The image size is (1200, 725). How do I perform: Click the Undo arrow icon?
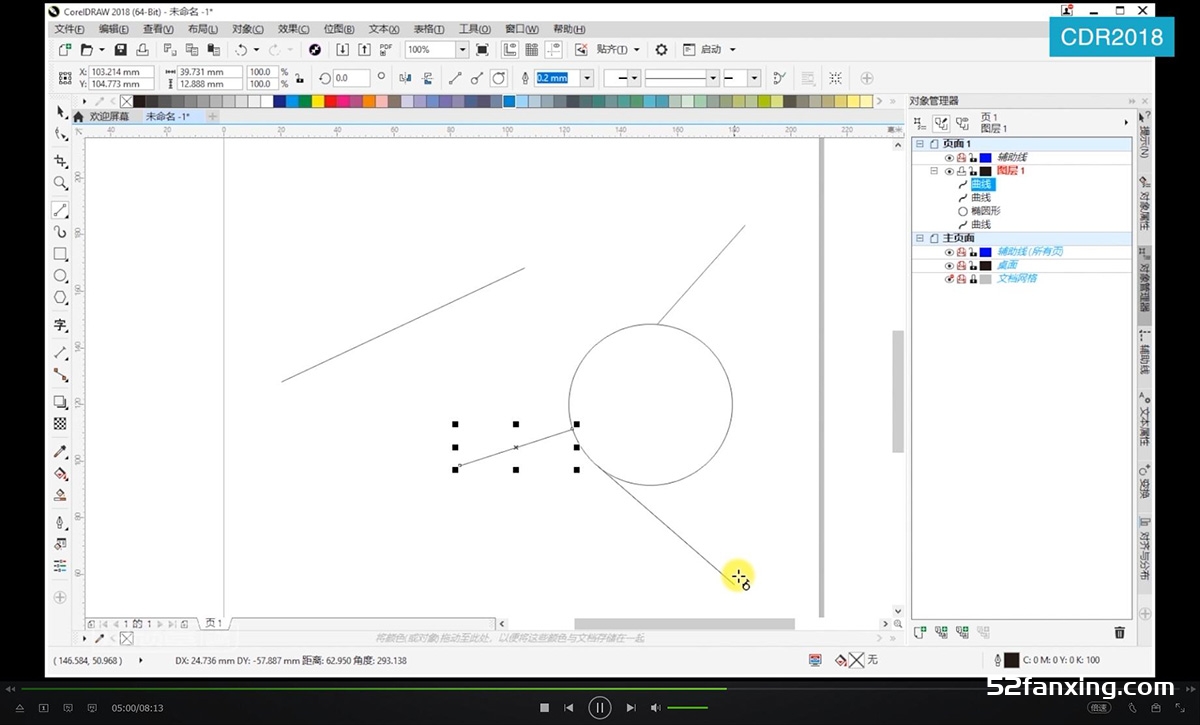pos(241,49)
